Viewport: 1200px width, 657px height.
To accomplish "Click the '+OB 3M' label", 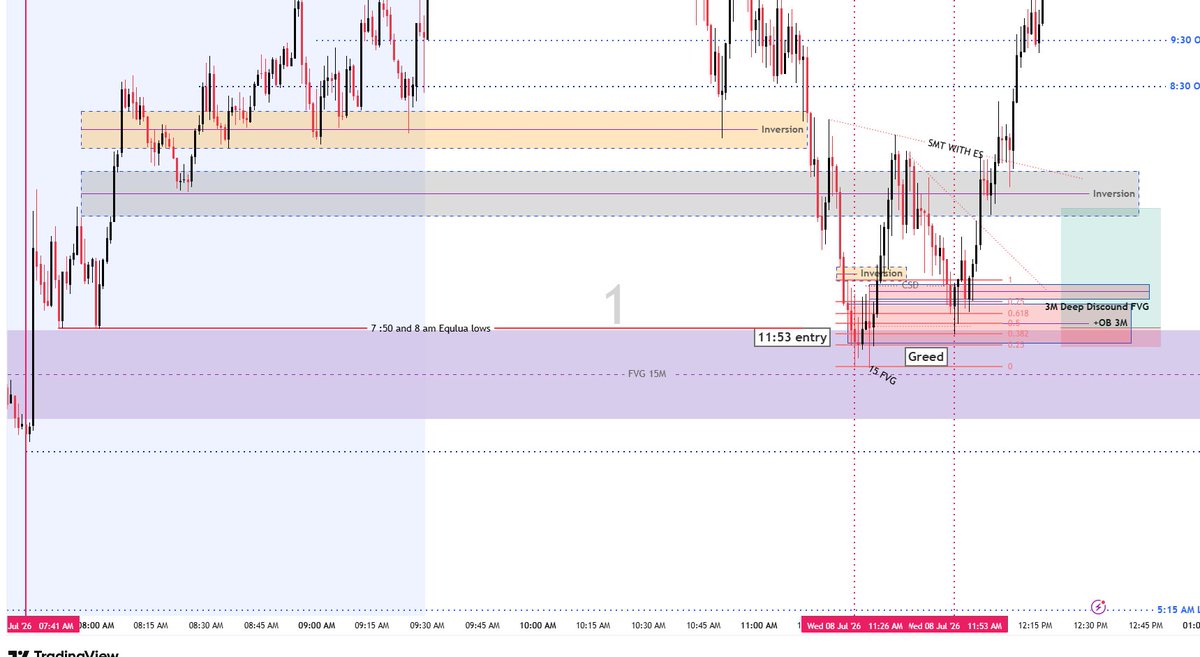I will pyautogui.click(x=1112, y=323).
